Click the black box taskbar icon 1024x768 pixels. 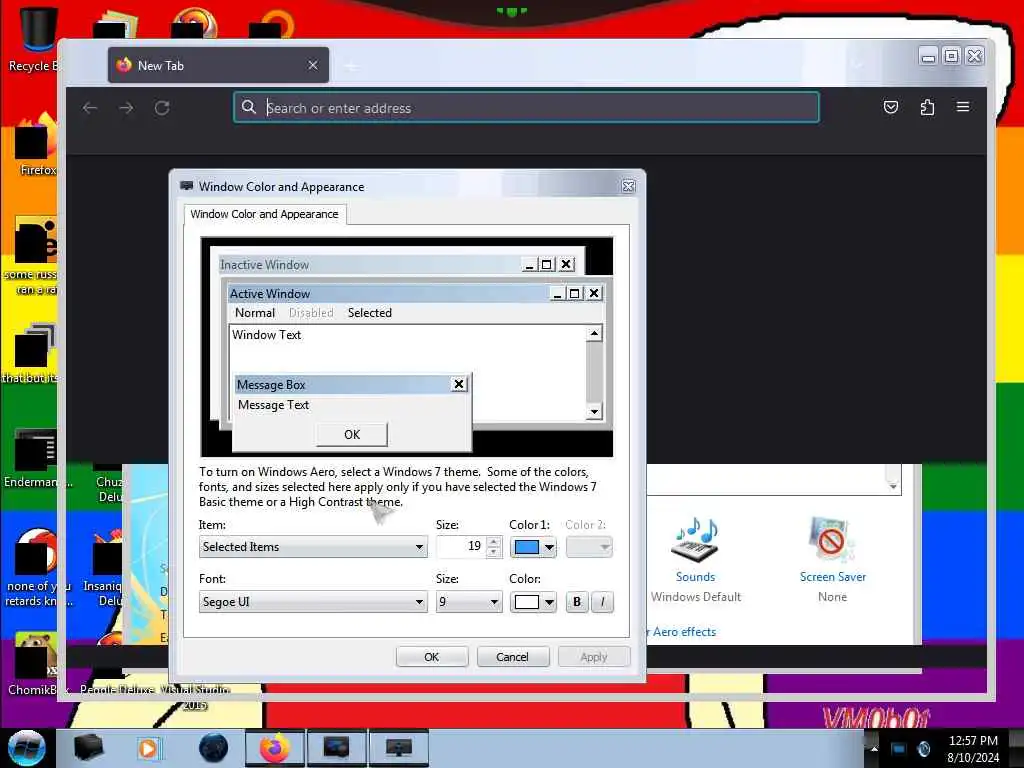tap(89, 748)
